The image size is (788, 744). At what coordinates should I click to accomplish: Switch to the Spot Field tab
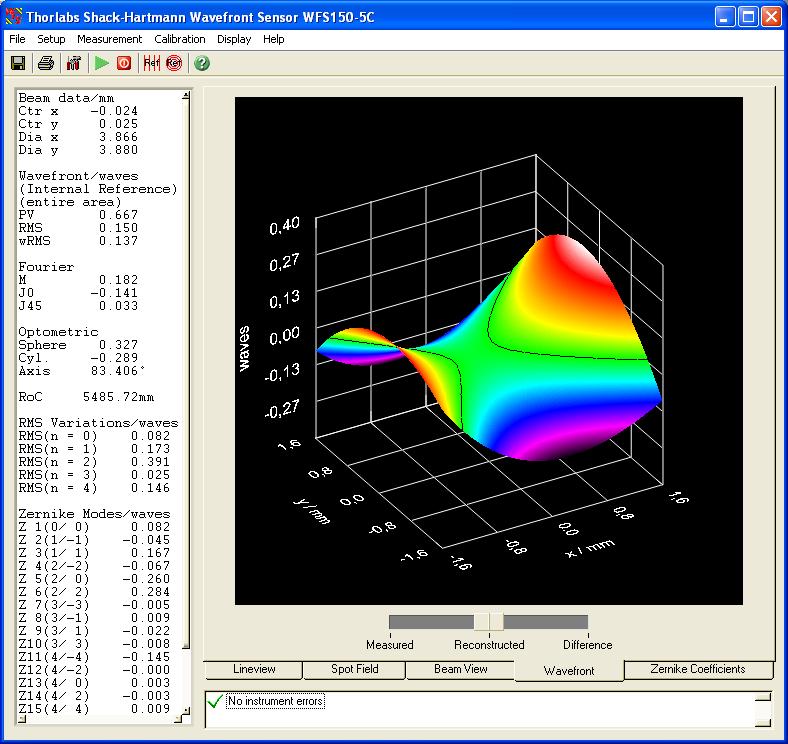click(x=354, y=670)
